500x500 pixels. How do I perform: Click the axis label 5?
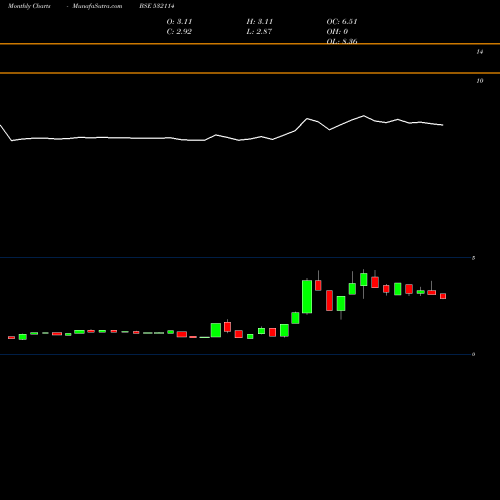(x=474, y=258)
